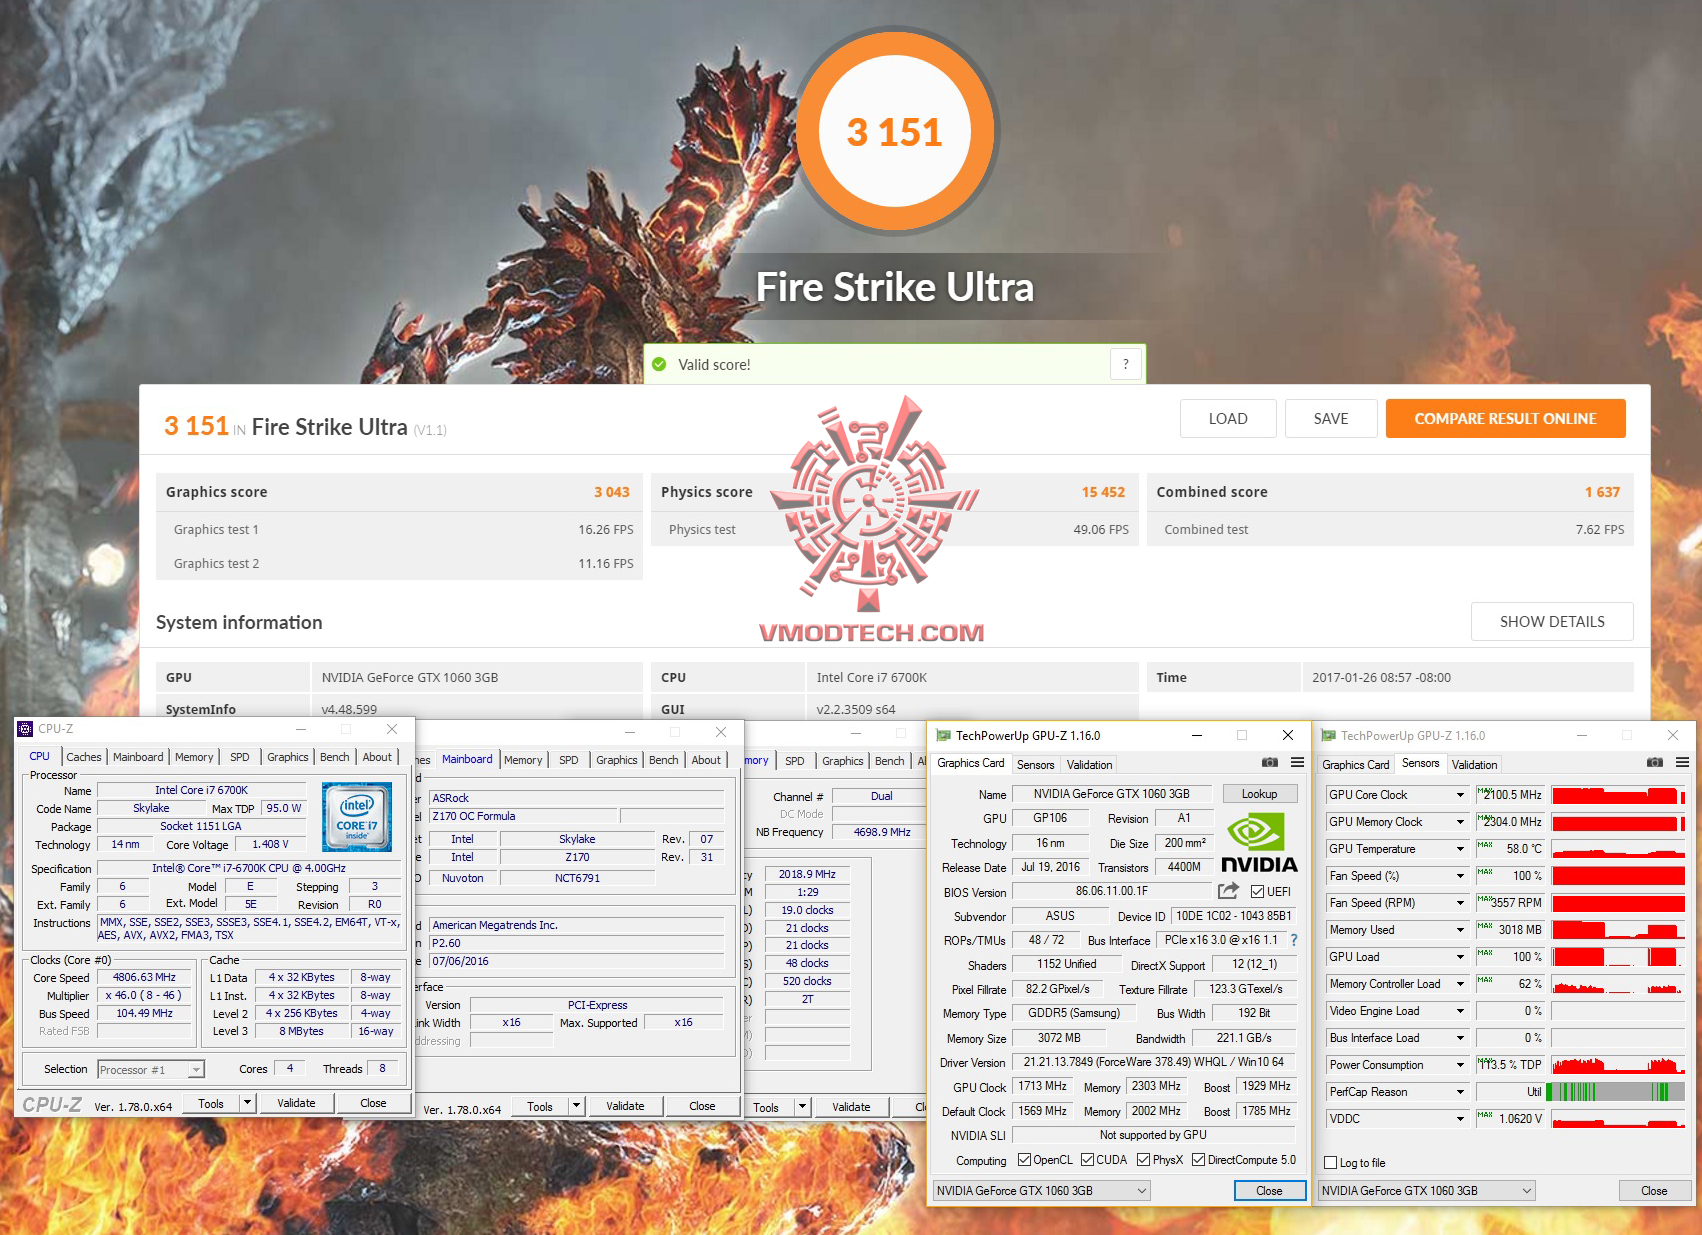Capture a screenshot with the GPU-Z camera icon
Screen dimensions: 1702x1235
(1269, 763)
